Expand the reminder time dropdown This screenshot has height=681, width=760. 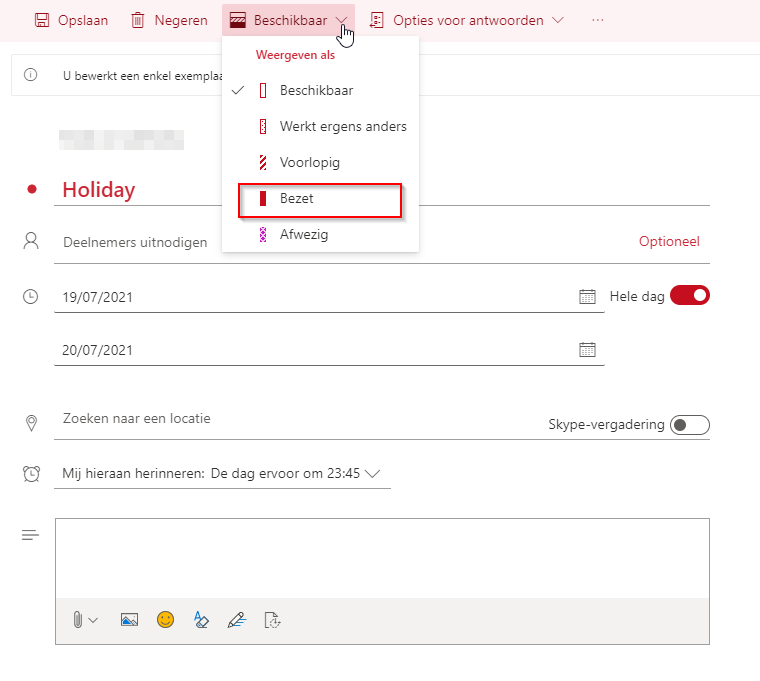pyautogui.click(x=374, y=474)
